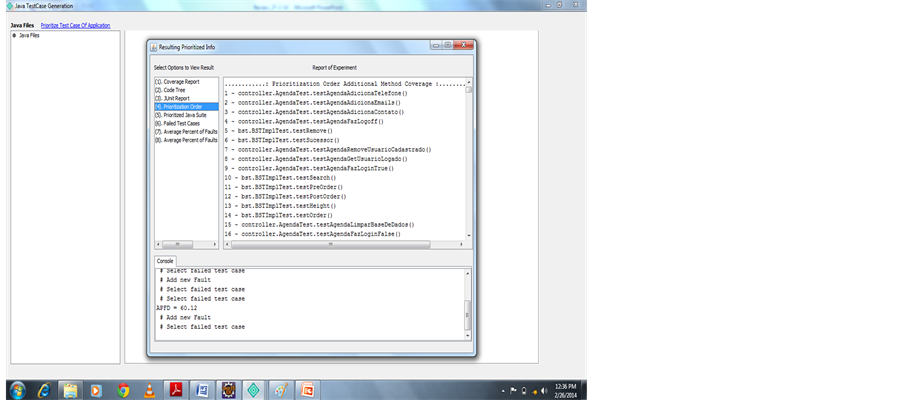
Task: Click the taskbar clock showing 12:36 PM
Action: (565, 391)
